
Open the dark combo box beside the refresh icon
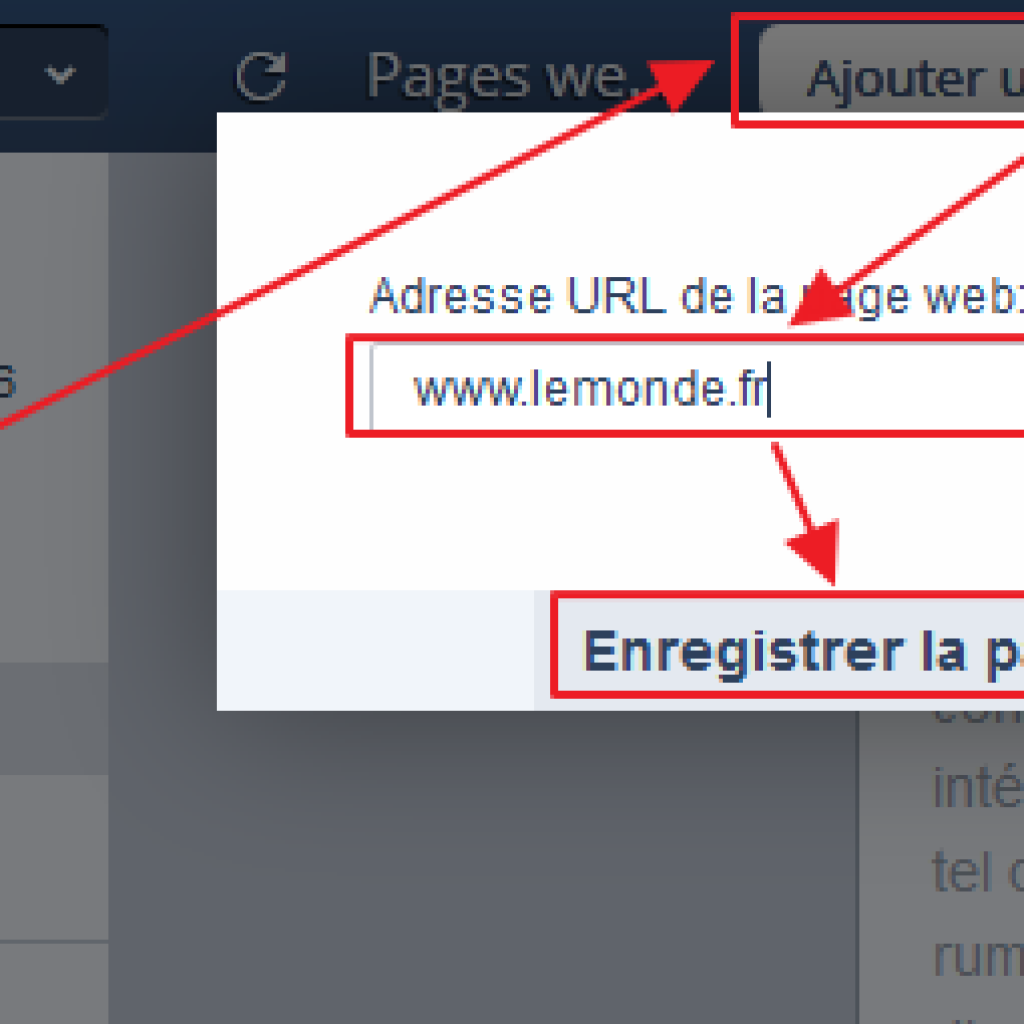click(x=52, y=72)
